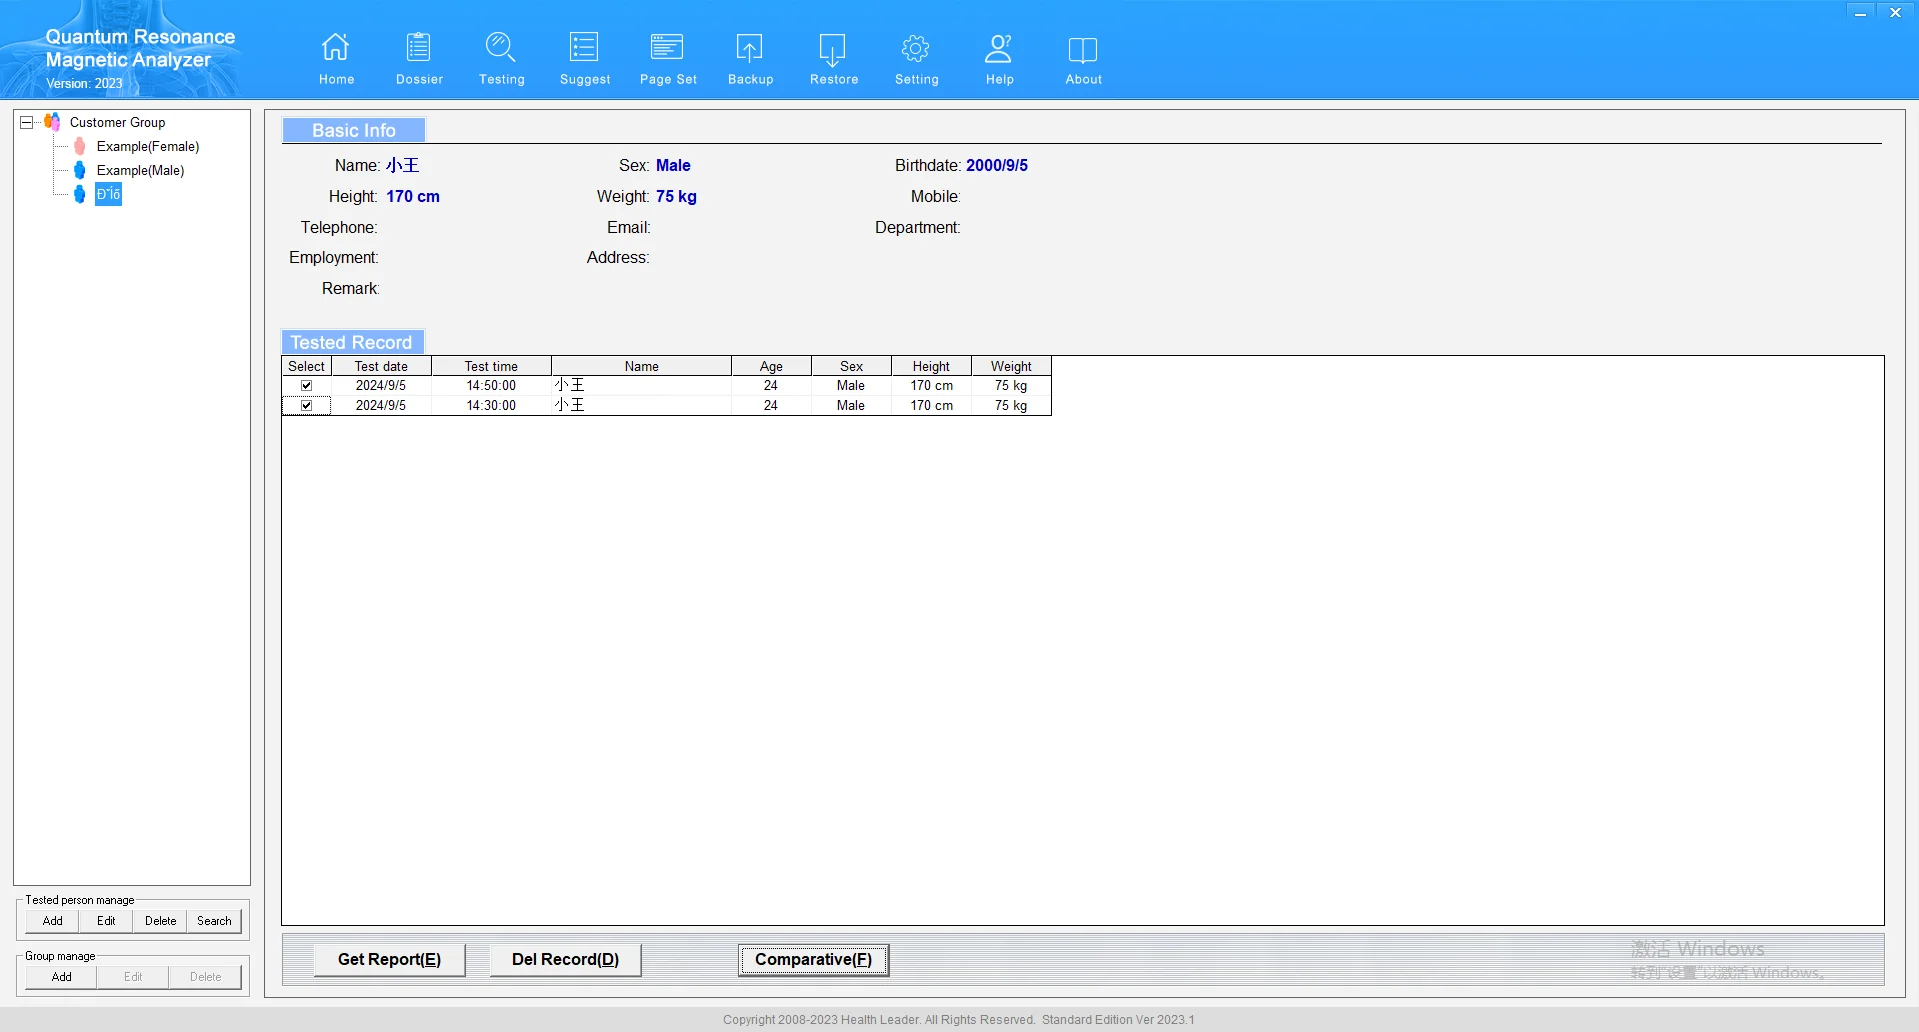Open the About book icon
The height and width of the screenshot is (1032, 1919).
click(x=1083, y=48)
